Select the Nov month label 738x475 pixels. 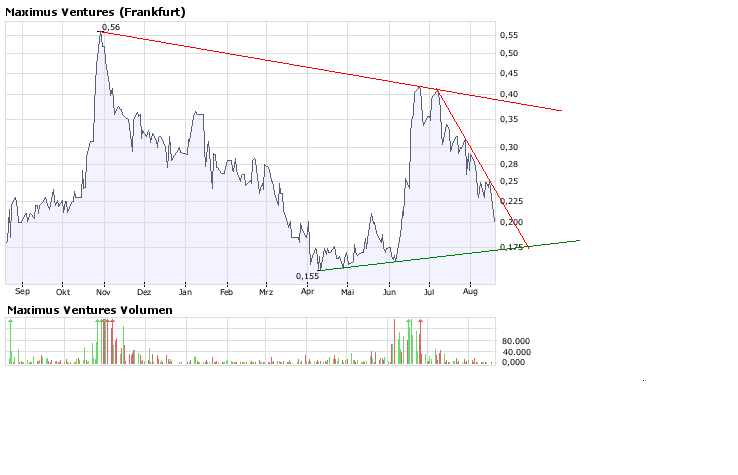103,292
